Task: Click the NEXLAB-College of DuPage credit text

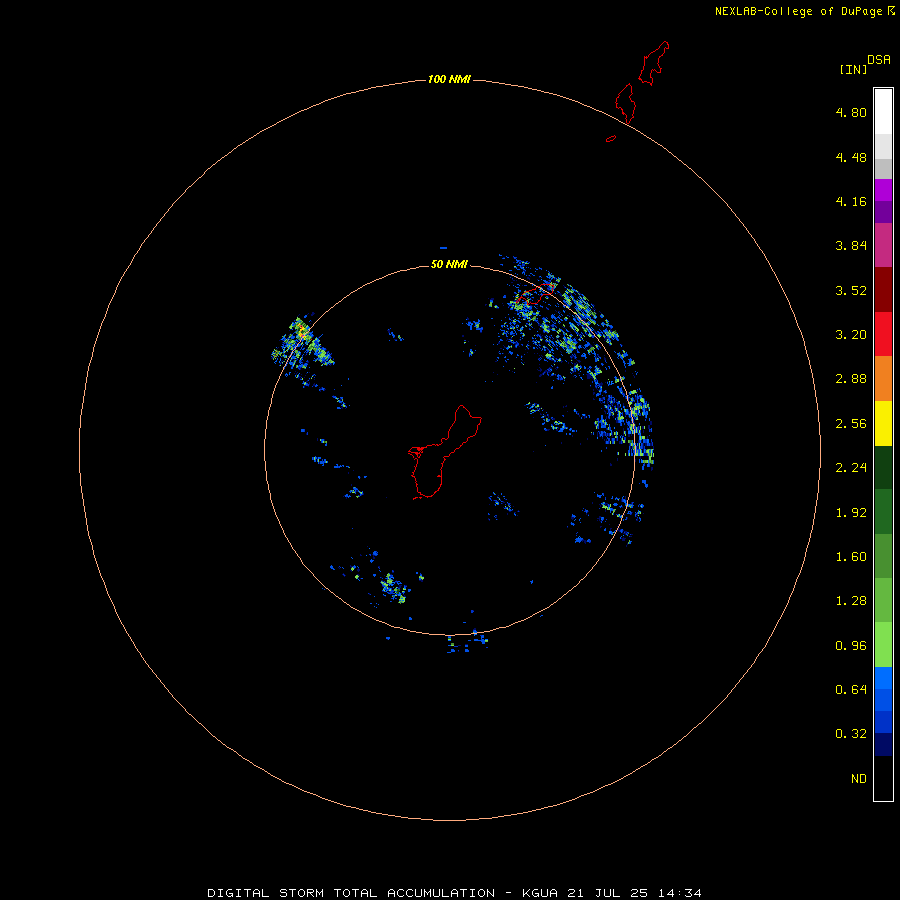Action: pos(799,11)
